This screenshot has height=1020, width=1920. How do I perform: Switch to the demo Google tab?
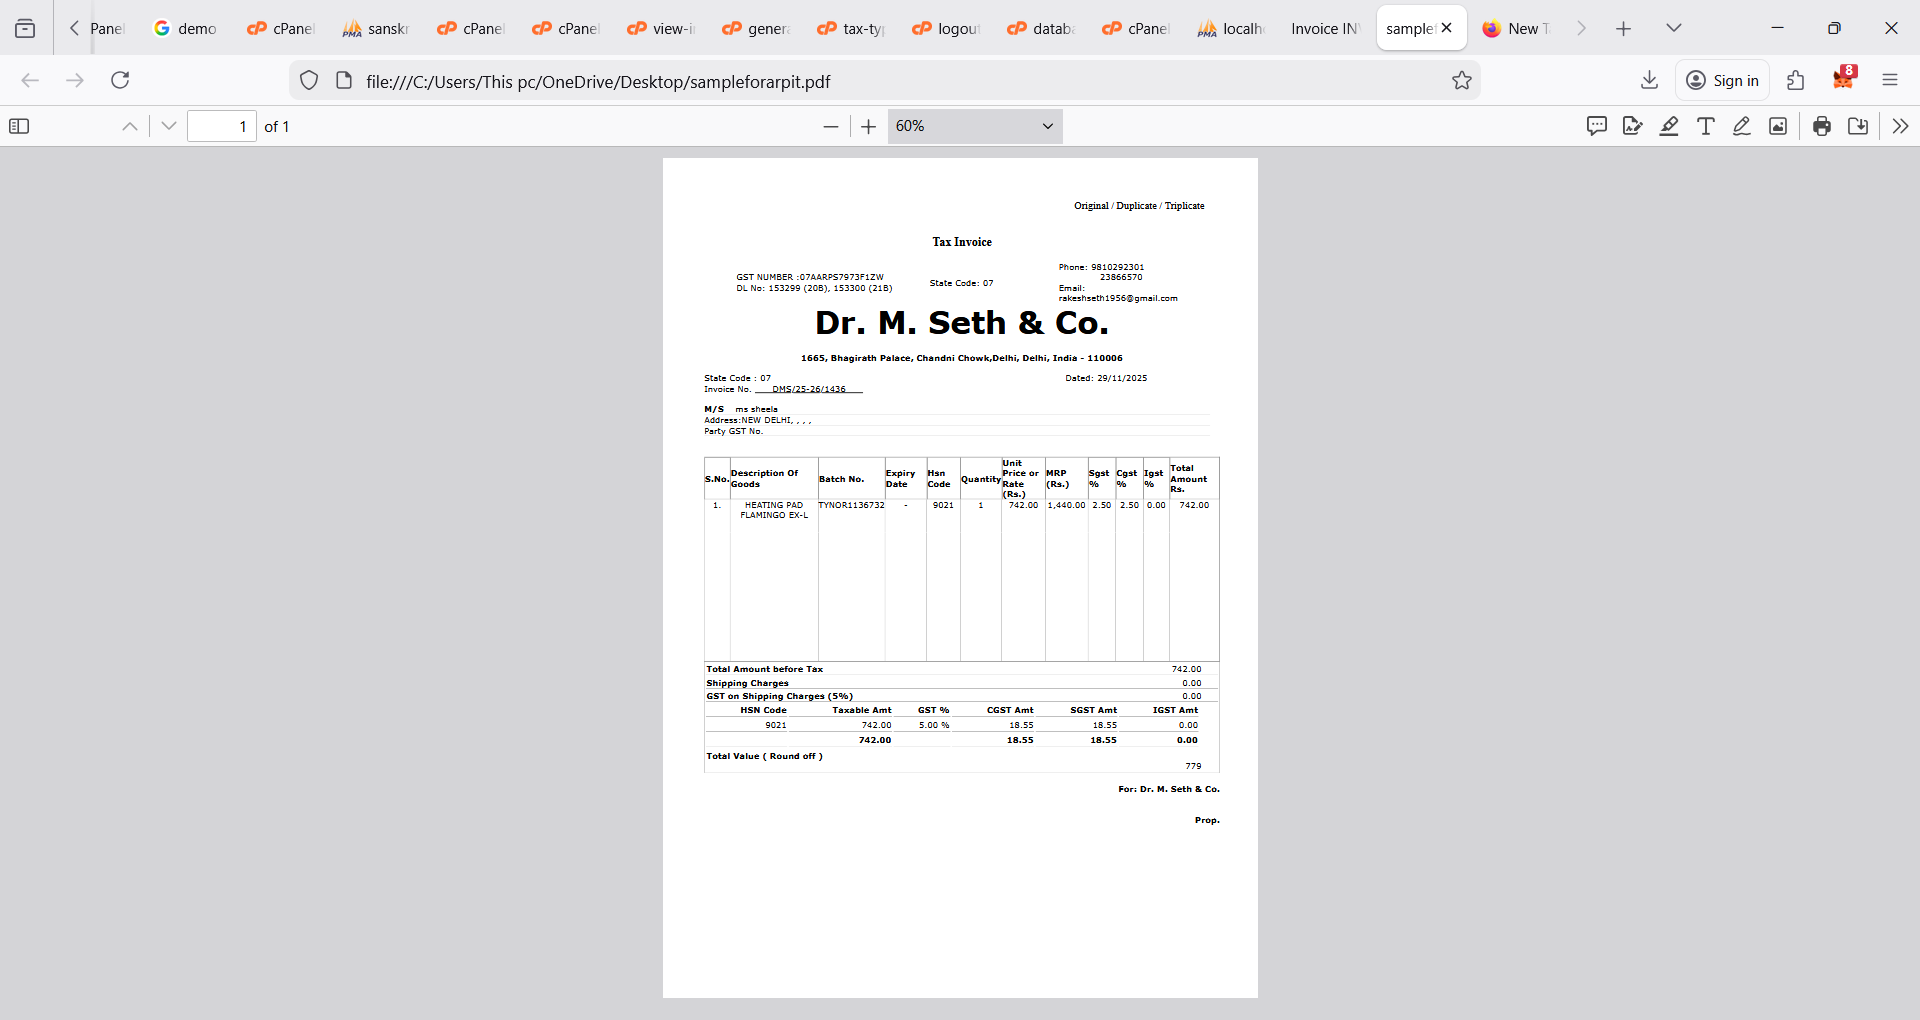[186, 28]
